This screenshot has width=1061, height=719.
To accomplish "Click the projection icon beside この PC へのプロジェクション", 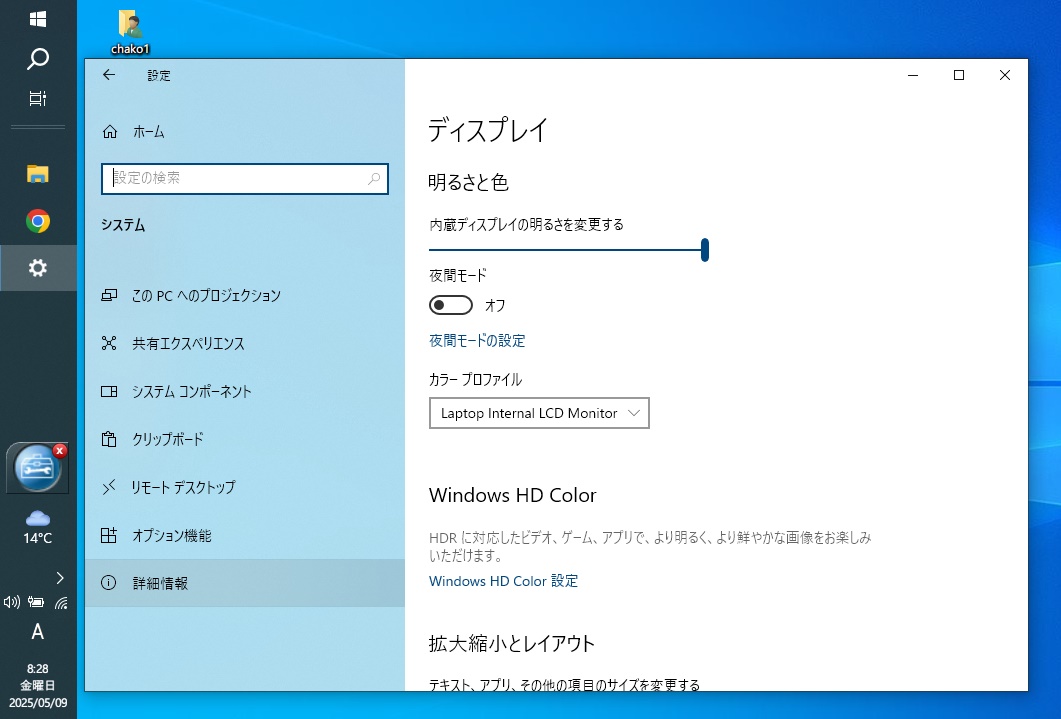I will point(109,295).
